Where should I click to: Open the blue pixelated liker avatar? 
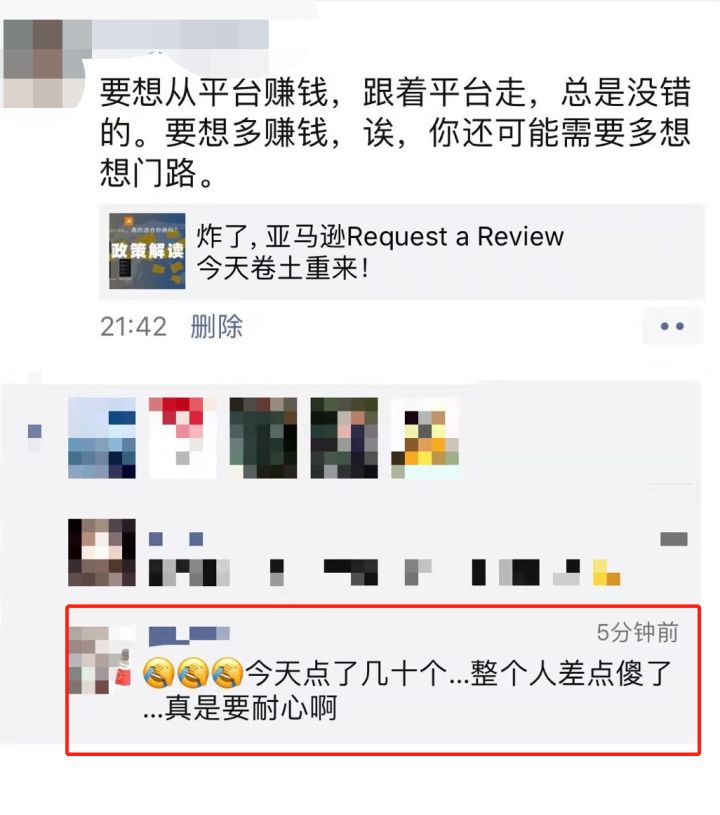102,438
